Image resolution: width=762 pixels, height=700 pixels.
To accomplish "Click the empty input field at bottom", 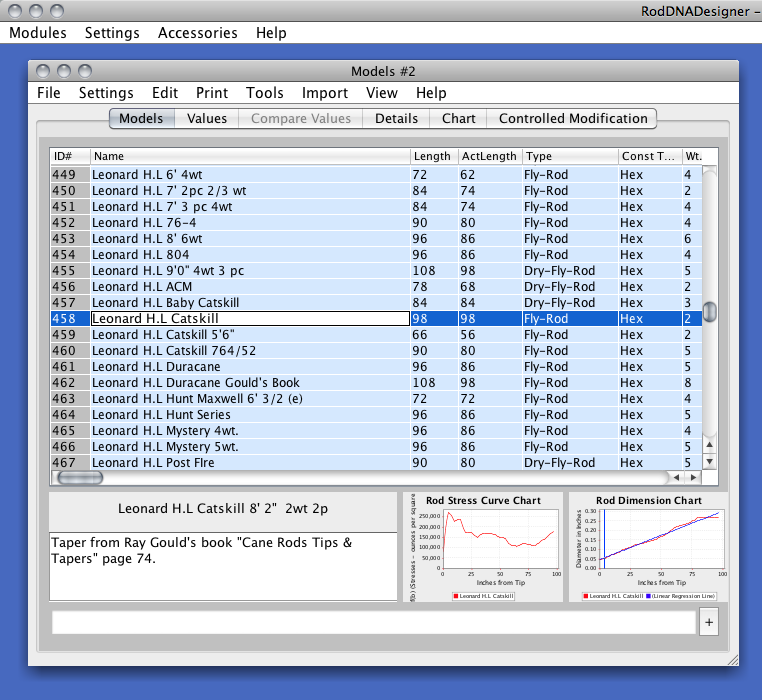I will pyautogui.click(x=374, y=622).
